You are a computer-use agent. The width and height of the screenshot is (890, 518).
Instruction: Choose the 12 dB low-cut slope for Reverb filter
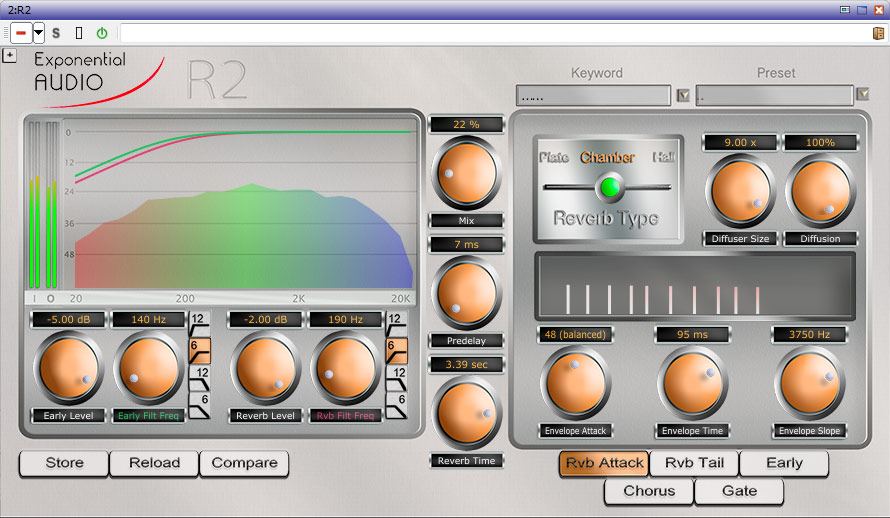(x=396, y=323)
